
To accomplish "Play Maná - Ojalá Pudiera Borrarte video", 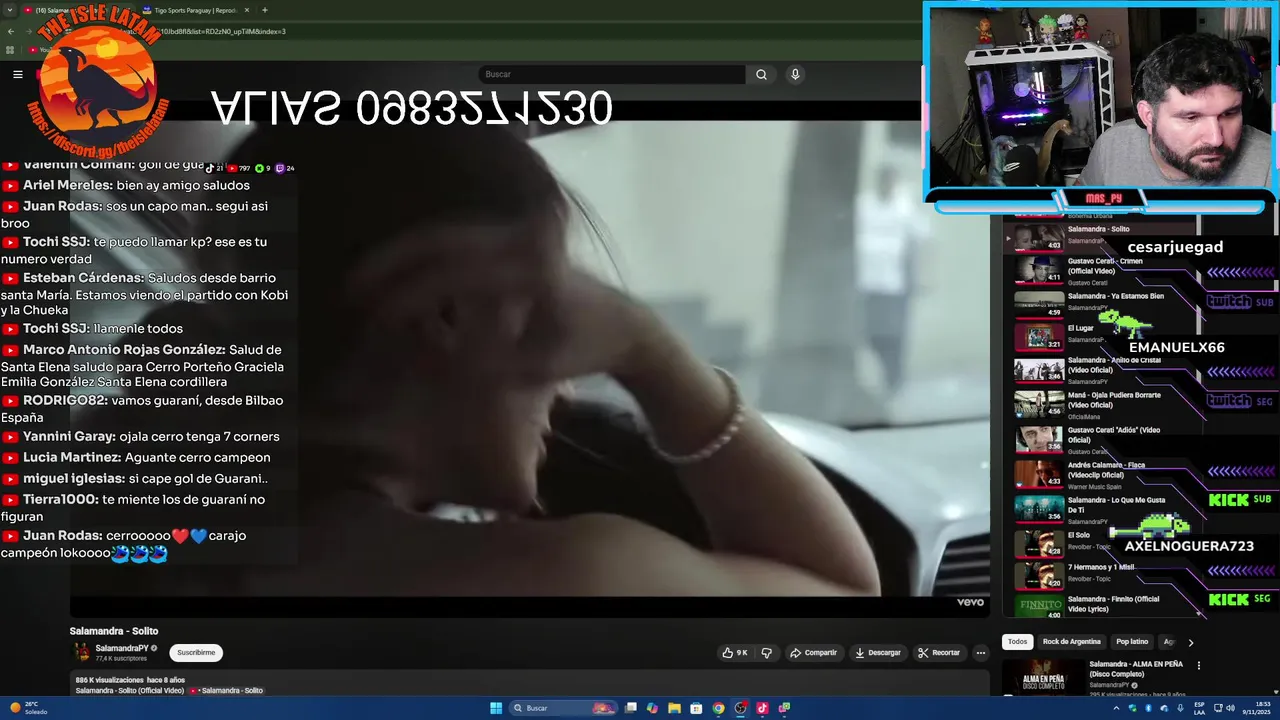I will (1101, 404).
